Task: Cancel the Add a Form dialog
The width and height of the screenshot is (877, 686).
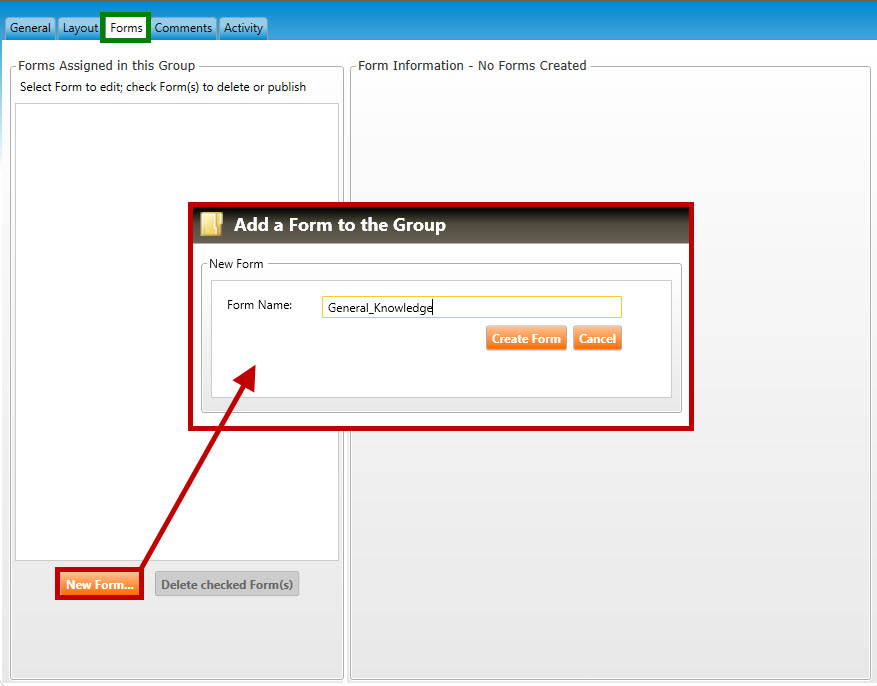Action: (597, 339)
